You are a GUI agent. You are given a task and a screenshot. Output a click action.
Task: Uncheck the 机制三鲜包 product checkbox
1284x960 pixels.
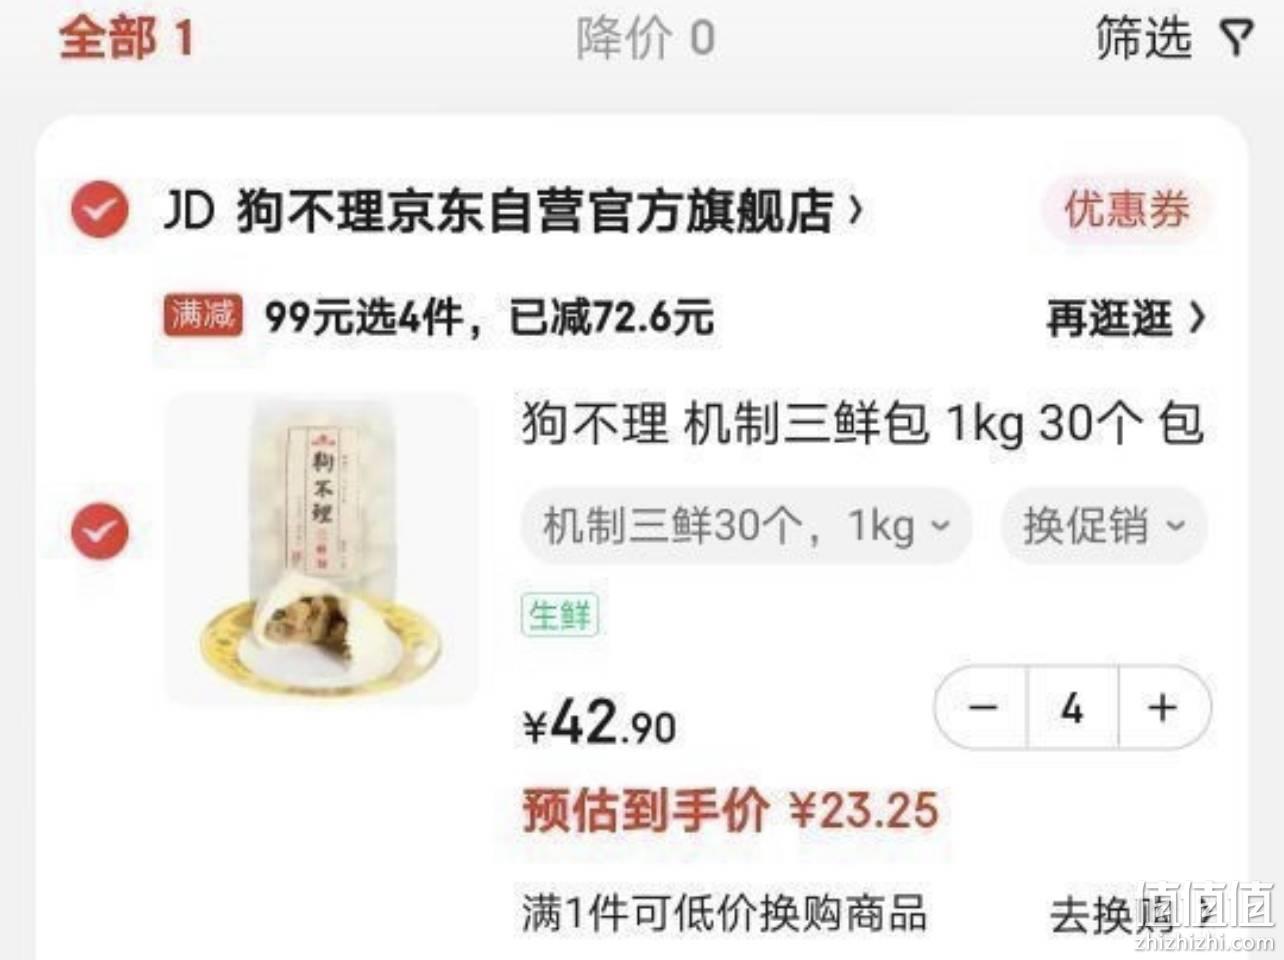pos(99,530)
